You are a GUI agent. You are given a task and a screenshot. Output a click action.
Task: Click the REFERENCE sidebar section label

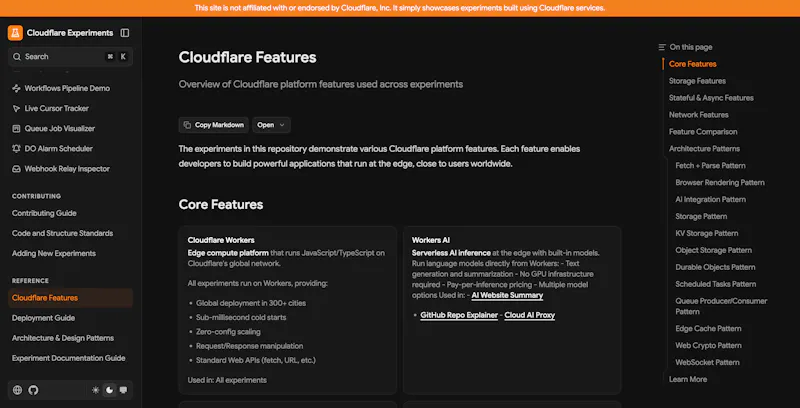pyautogui.click(x=30, y=281)
